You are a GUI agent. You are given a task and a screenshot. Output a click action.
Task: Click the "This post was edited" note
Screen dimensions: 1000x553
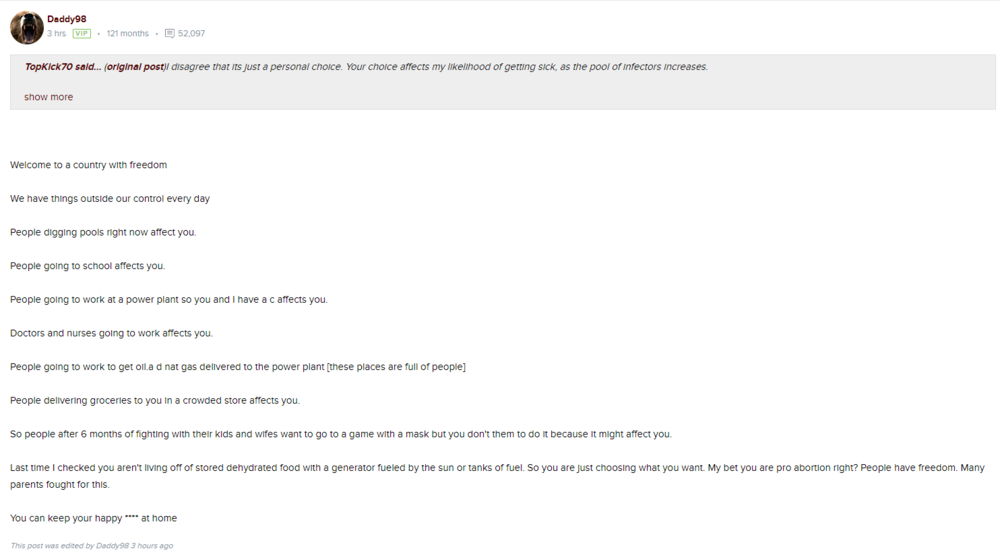[91, 546]
